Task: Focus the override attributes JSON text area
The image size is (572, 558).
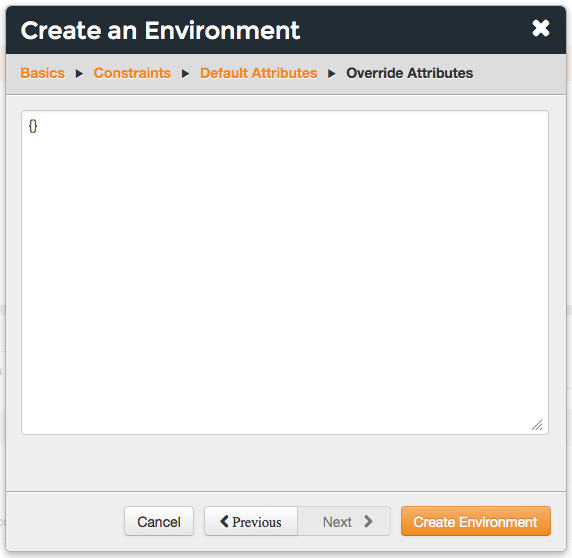Action: tap(285, 272)
